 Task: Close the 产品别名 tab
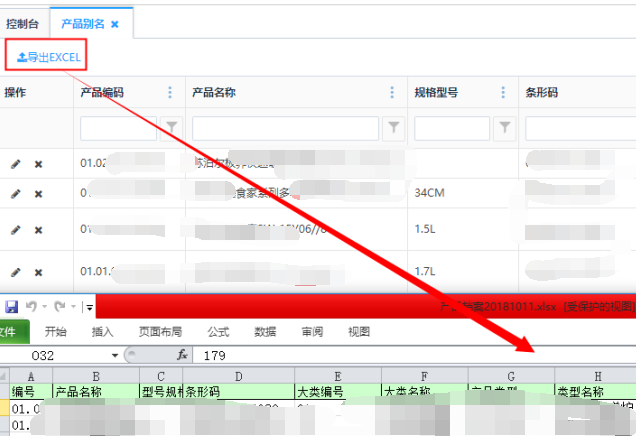[x=114, y=23]
